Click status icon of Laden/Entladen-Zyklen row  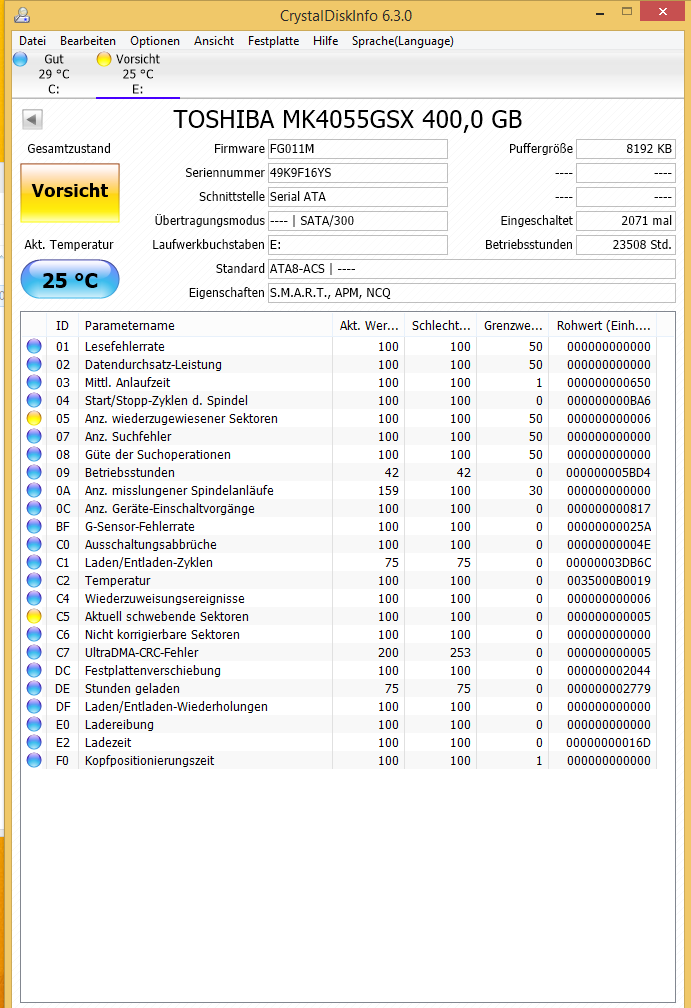coord(34,562)
